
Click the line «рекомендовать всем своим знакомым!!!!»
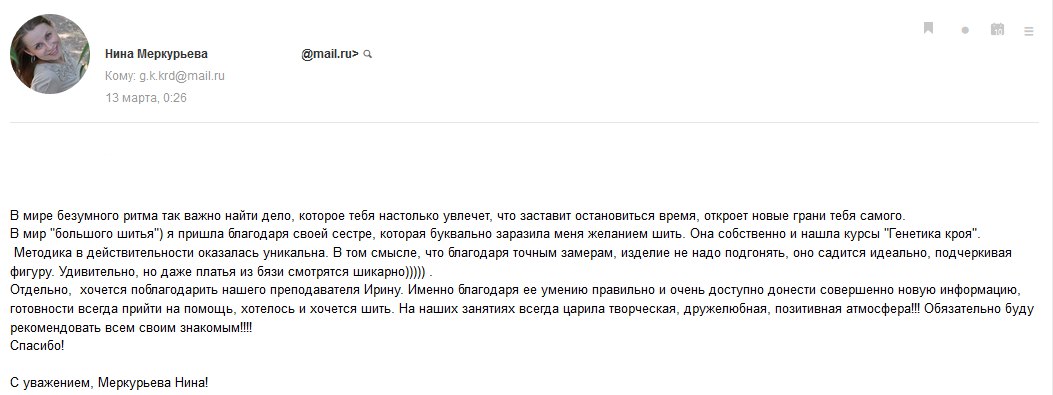coord(131,328)
